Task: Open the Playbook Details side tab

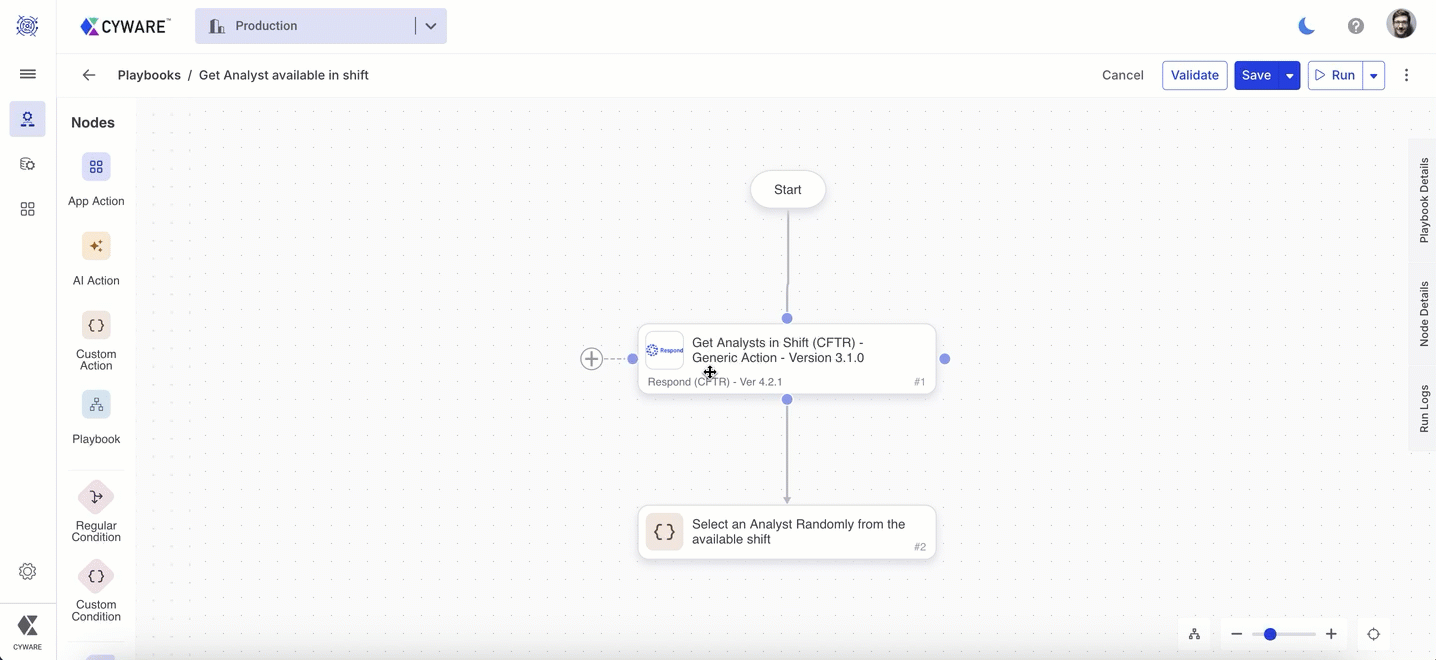Action: (x=1424, y=200)
